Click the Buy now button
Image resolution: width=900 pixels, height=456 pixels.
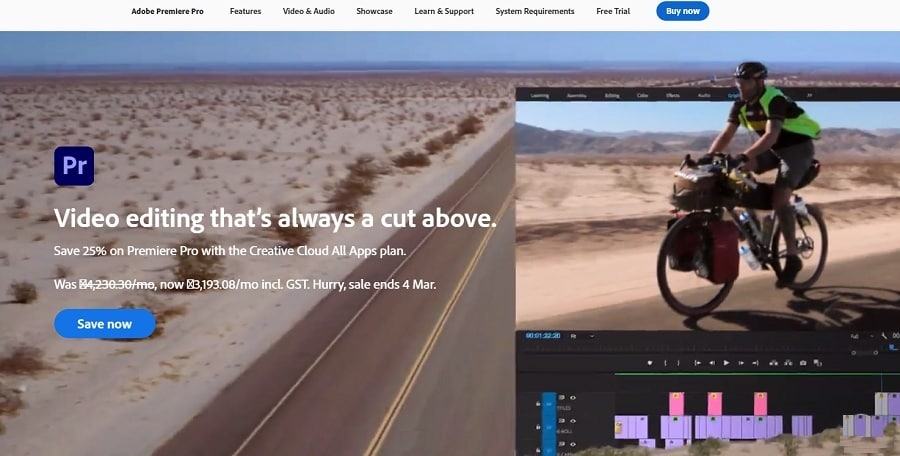coord(683,11)
